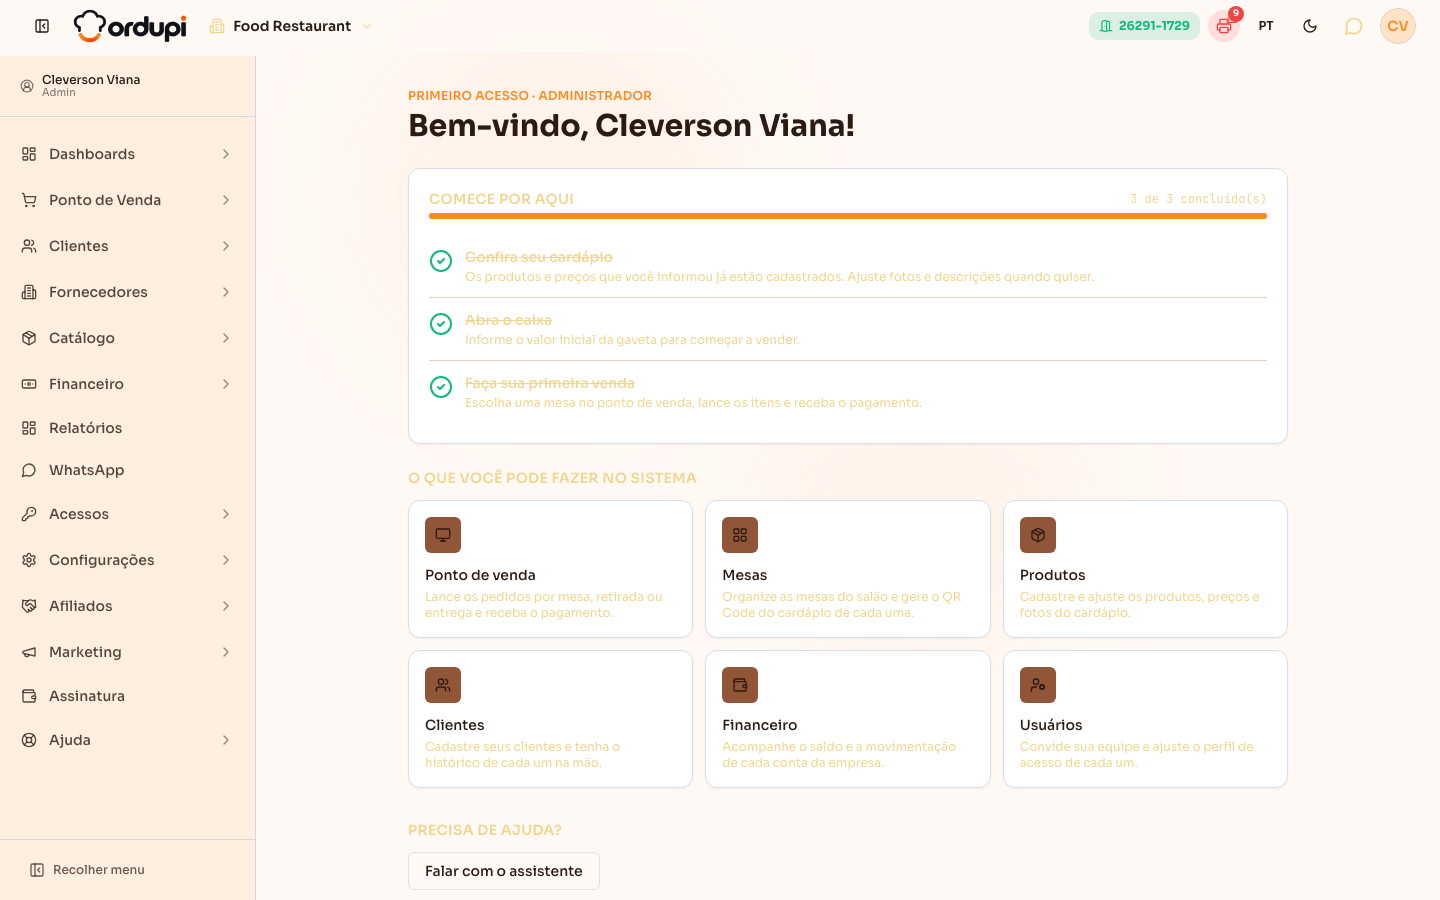Expand the Configurações submenu chevron
The width and height of the screenshot is (1440, 900).
[x=226, y=560]
